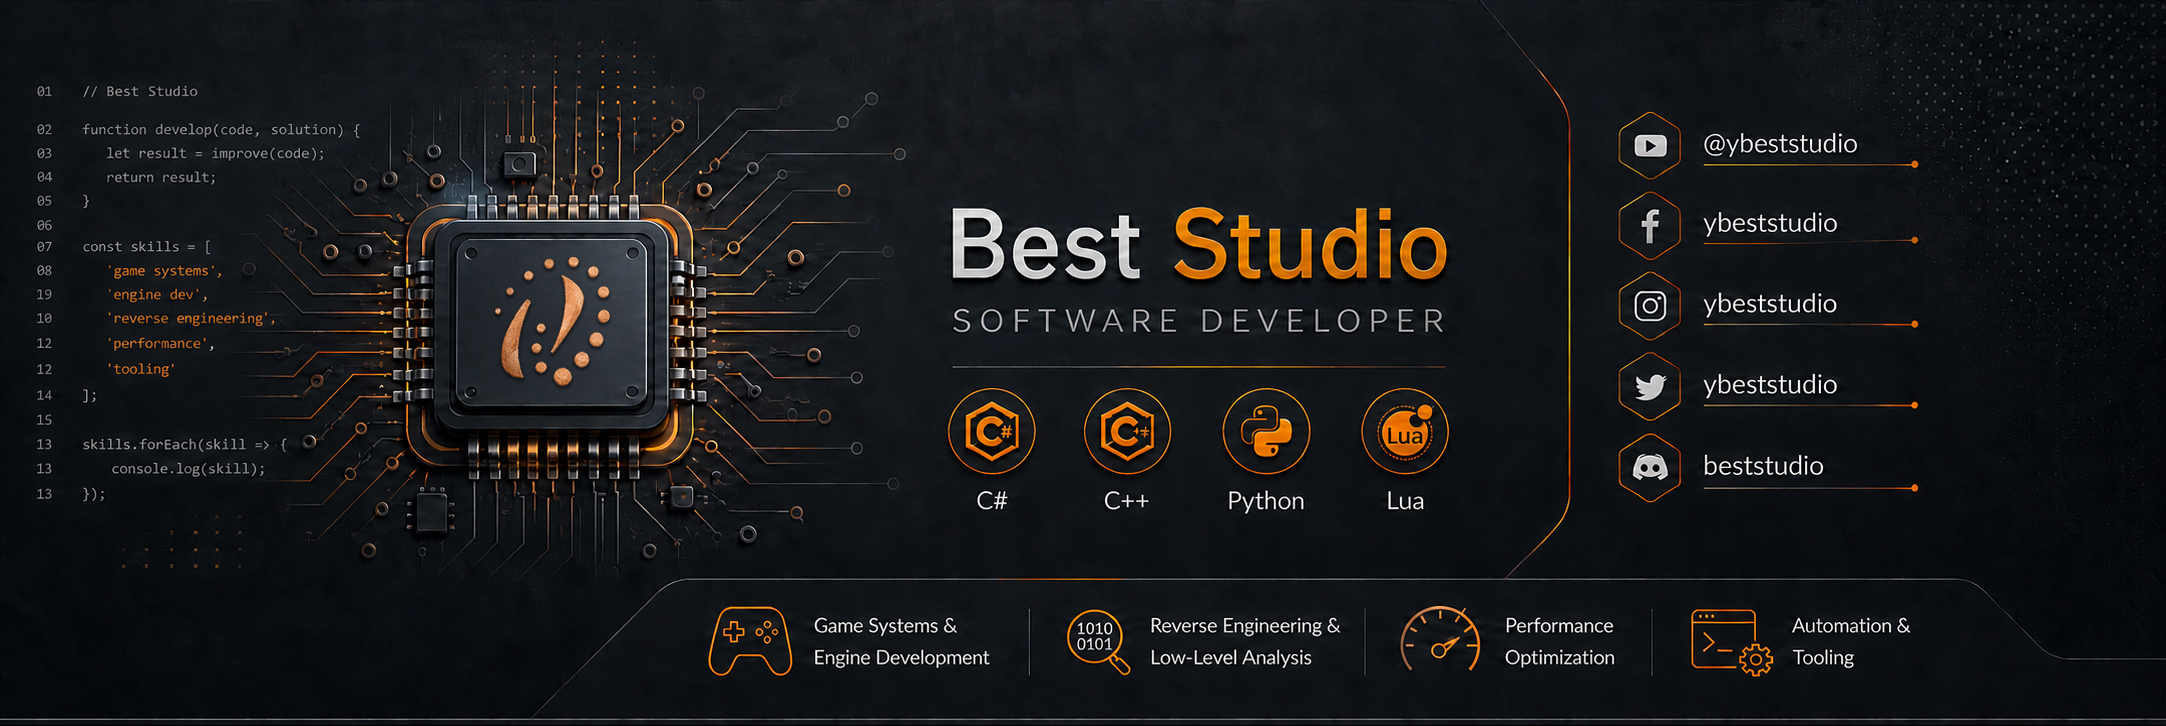The height and width of the screenshot is (726, 2166).
Task: Open the @ybeststudio YouTube handle
Action: tap(1780, 144)
